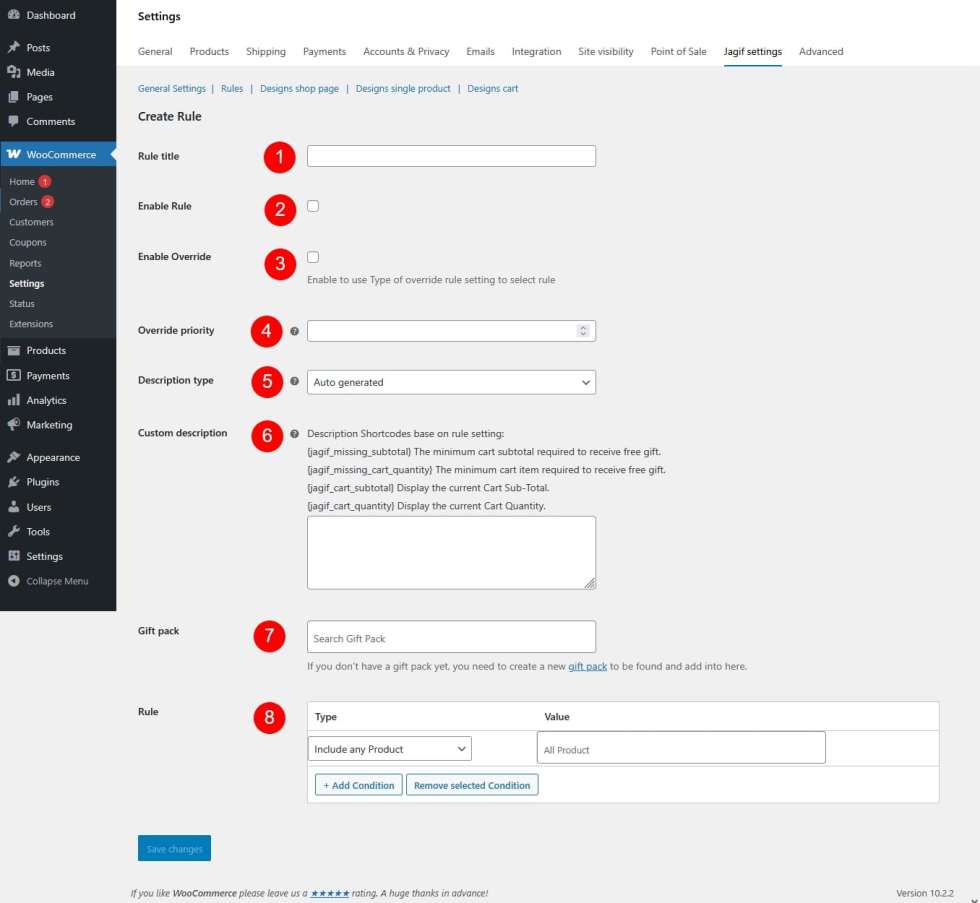The image size is (980, 903).
Task: Check the Enable Override checkbox
Action: 313,257
